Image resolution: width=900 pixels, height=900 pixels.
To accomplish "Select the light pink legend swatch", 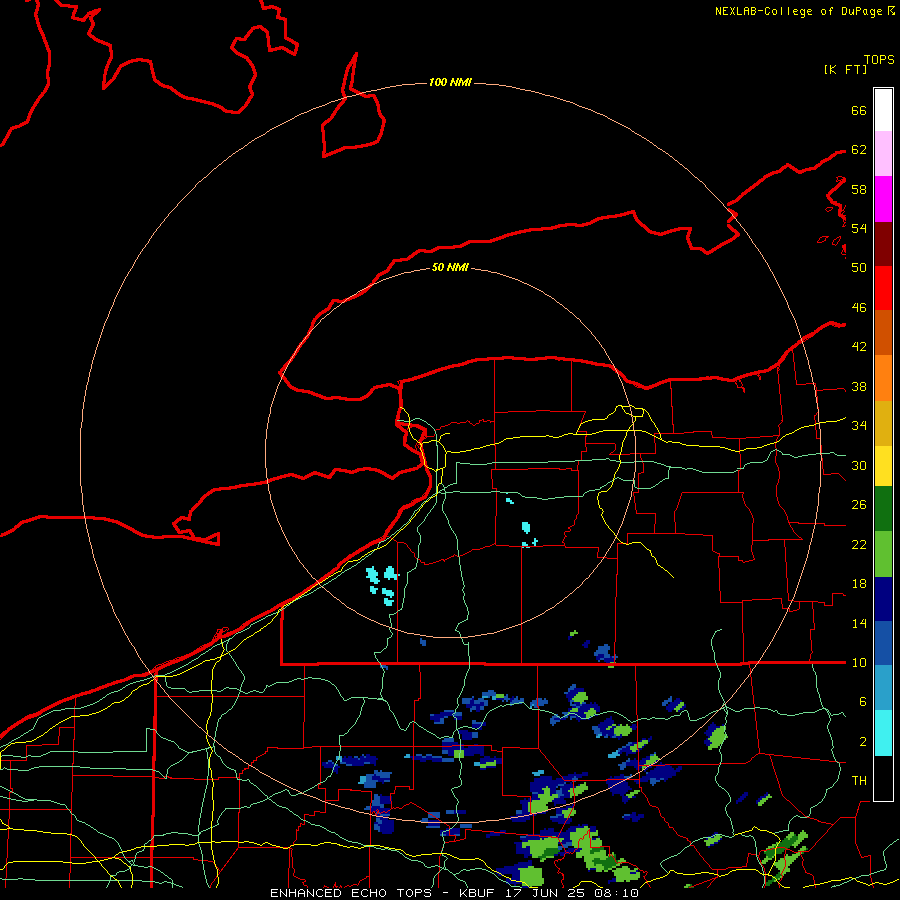I will point(883,154).
